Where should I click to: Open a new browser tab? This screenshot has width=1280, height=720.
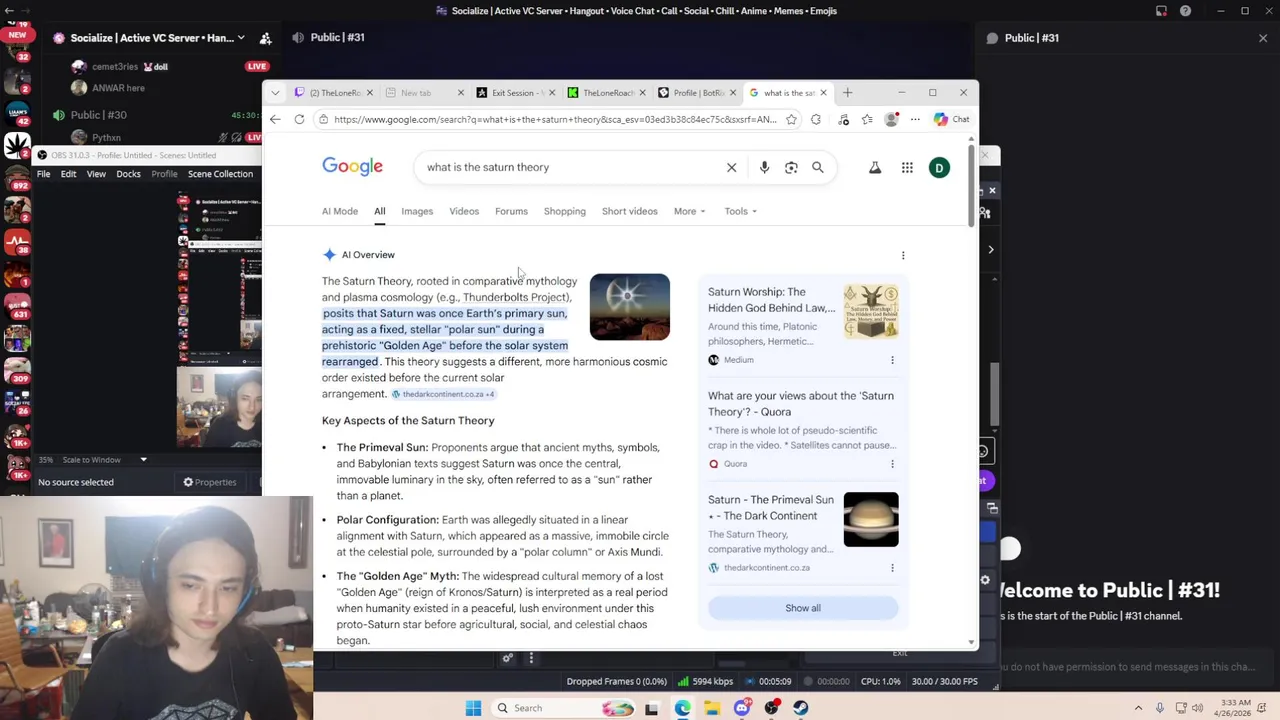(x=847, y=93)
